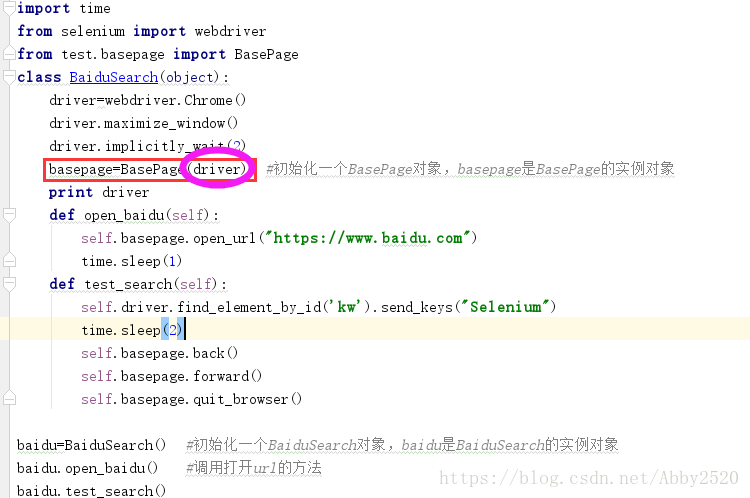Click the 'time.sleep(1)' line
The width and height of the screenshot is (750, 498).
pyautogui.click(x=132, y=261)
